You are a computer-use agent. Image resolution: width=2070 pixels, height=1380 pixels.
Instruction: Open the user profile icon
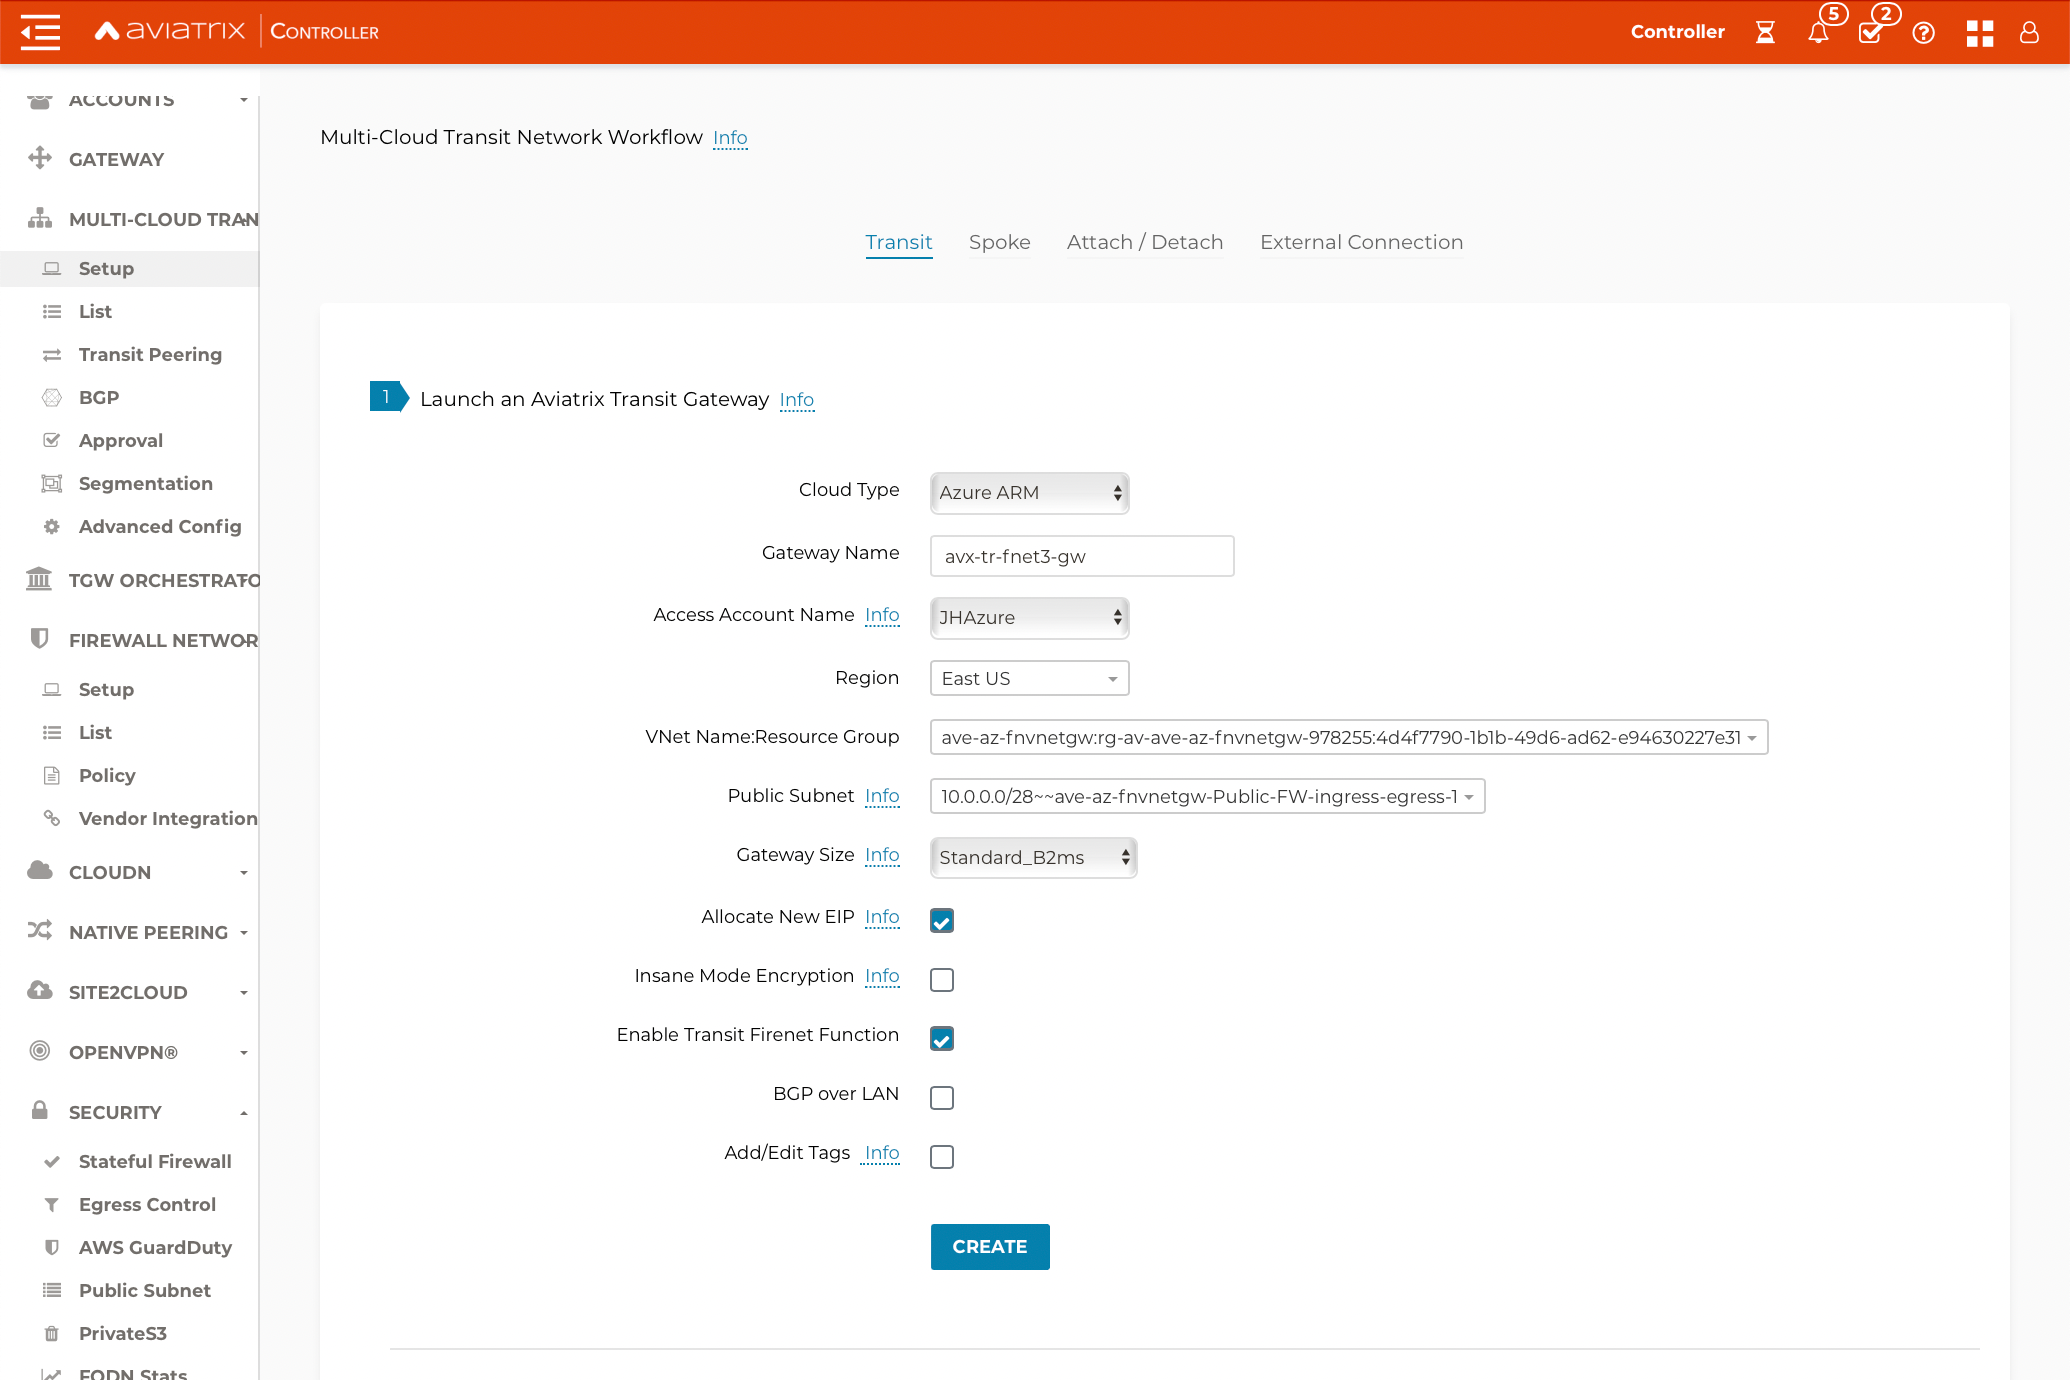click(2029, 32)
